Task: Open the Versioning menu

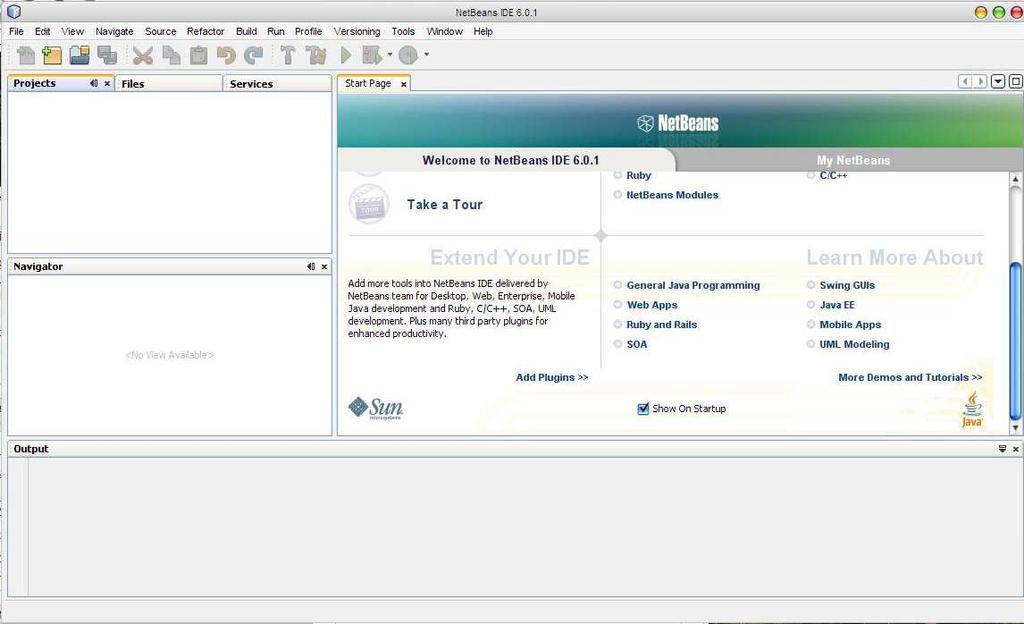Action: tap(357, 31)
